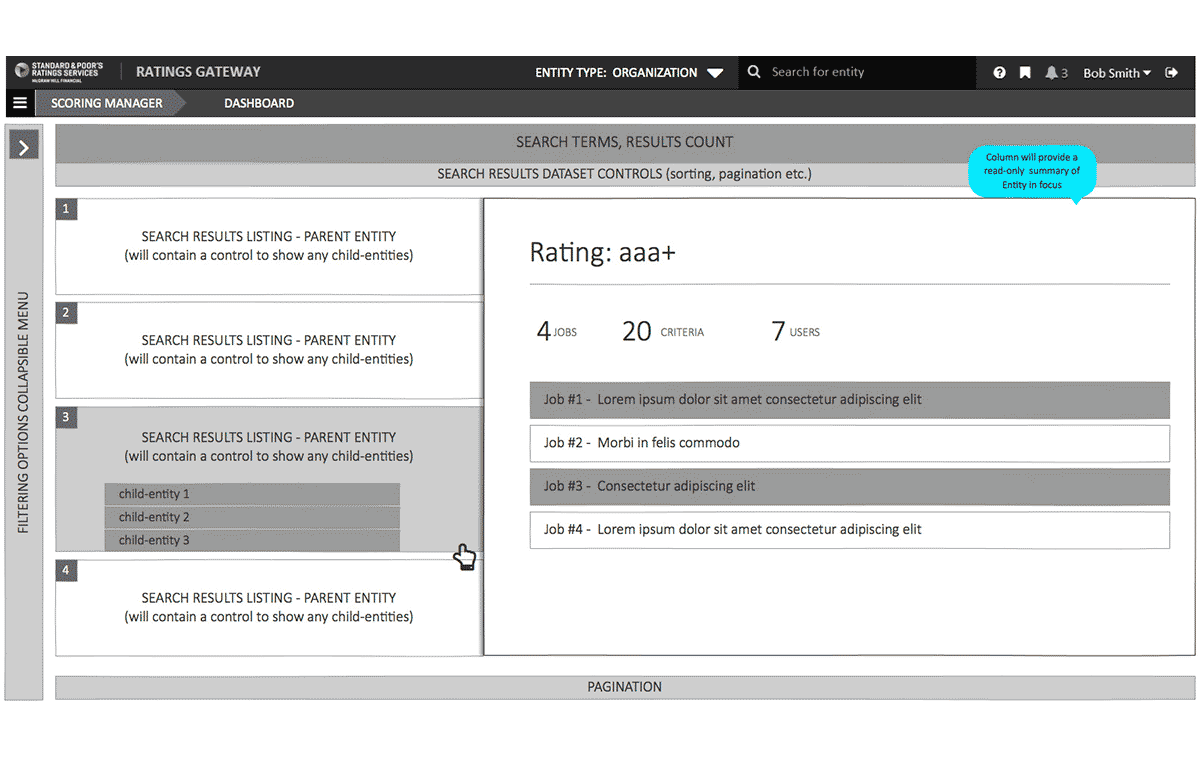The image size is (1200, 758).
Task: Open notifications bell showing 3 alerts
Action: (1056, 73)
